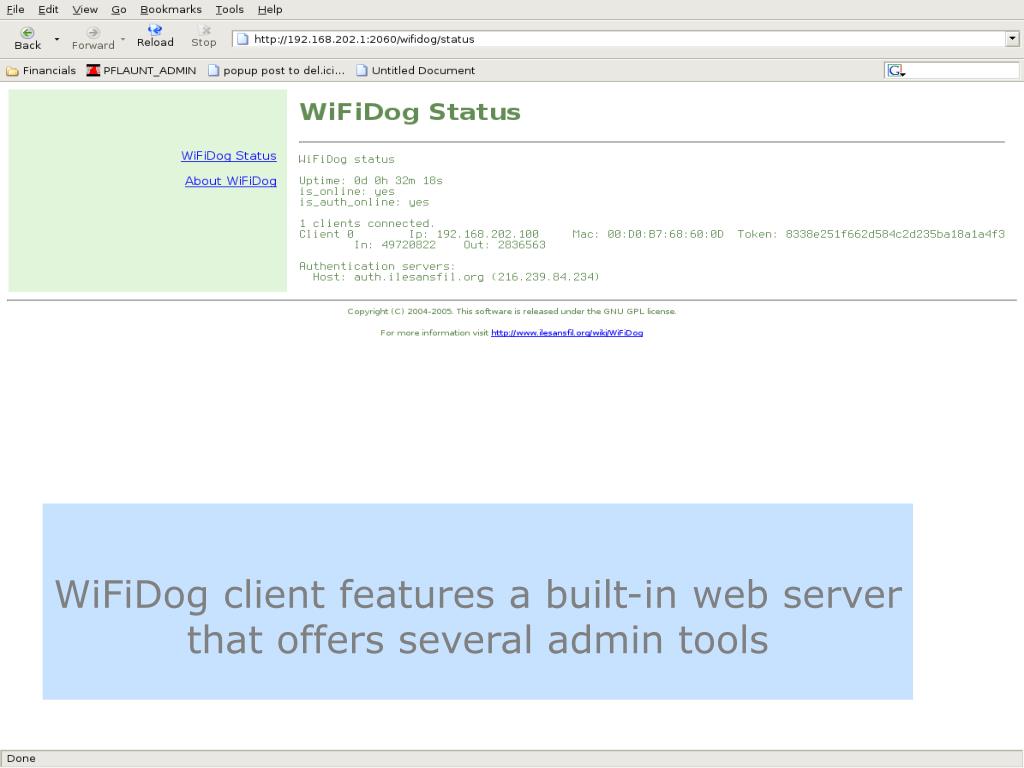Open the Edit menu
This screenshot has width=1024, height=768.
point(48,10)
